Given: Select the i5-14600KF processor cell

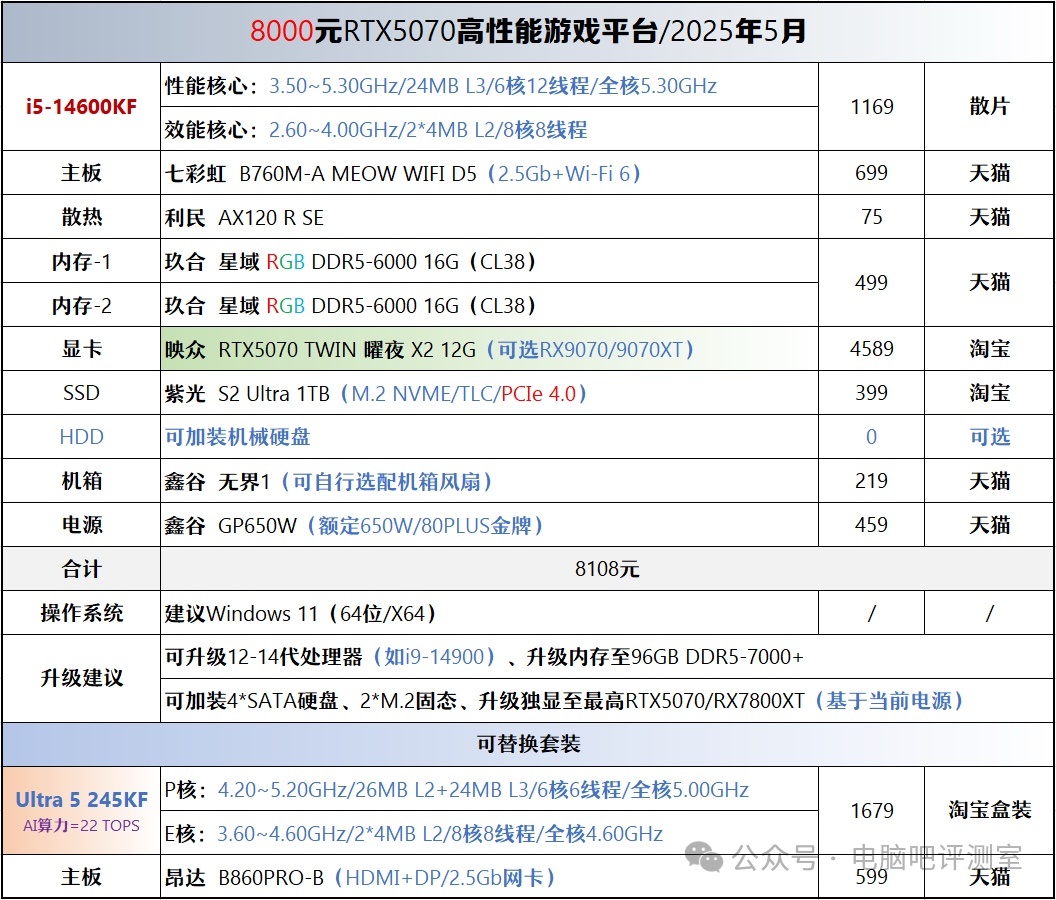Looking at the screenshot, I should 81,107.
